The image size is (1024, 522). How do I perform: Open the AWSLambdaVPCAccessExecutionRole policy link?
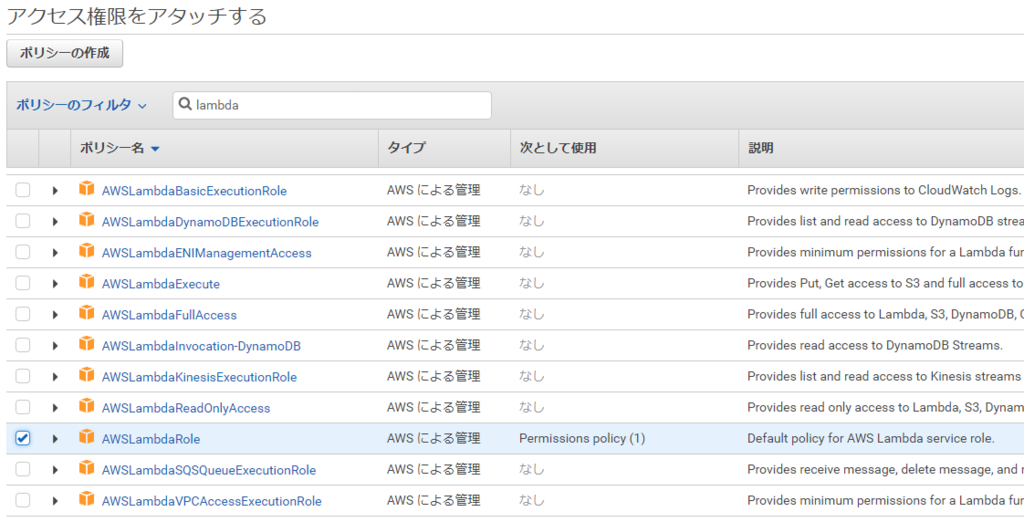[x=212, y=501]
